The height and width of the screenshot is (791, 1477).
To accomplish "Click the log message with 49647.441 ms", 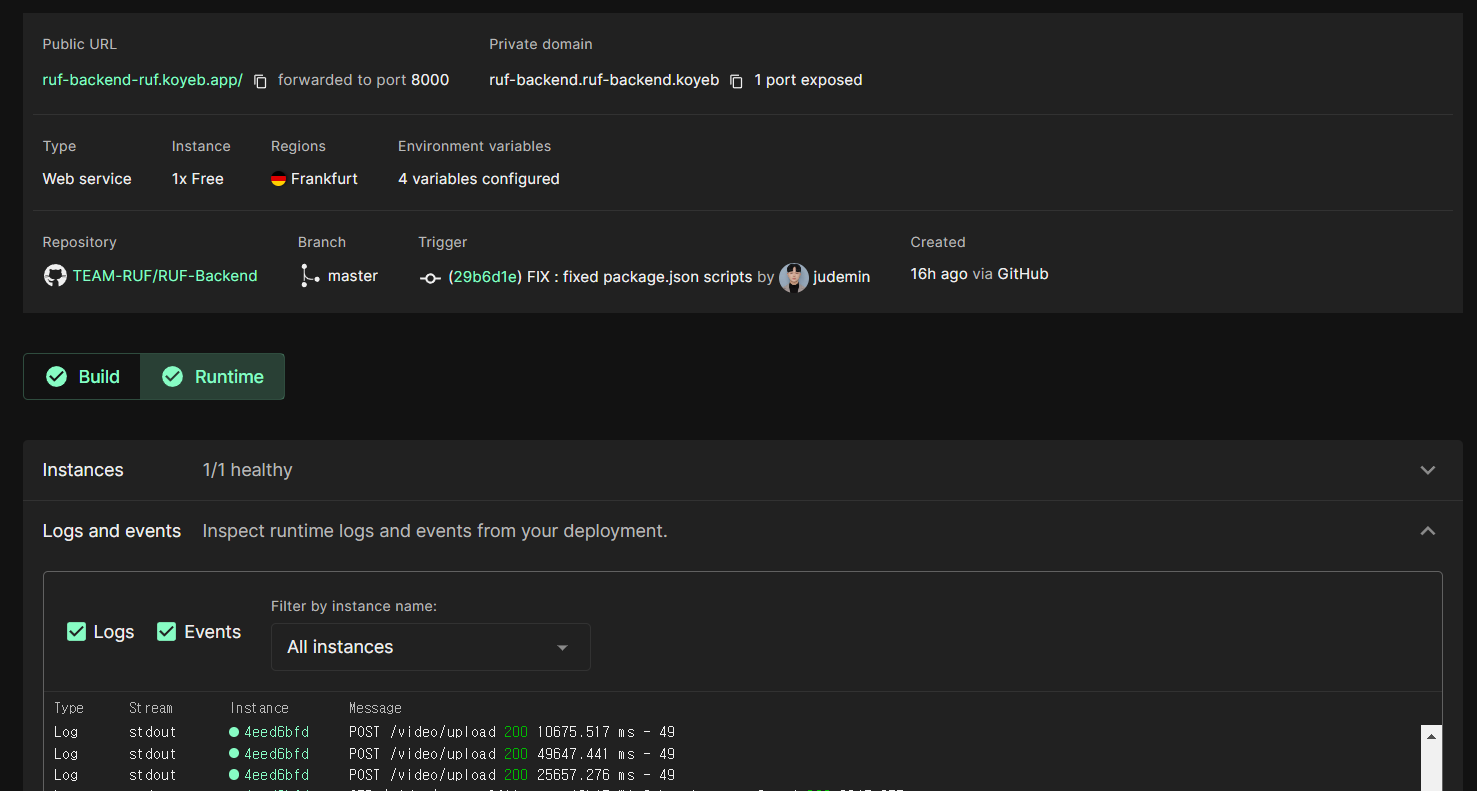I will point(512,754).
